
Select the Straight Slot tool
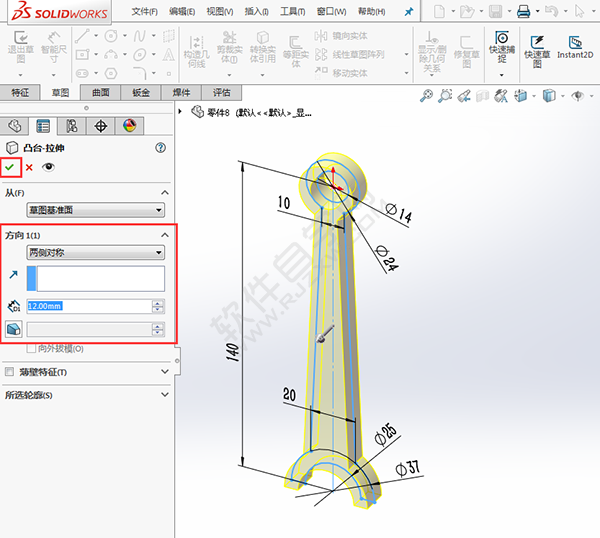[82, 73]
